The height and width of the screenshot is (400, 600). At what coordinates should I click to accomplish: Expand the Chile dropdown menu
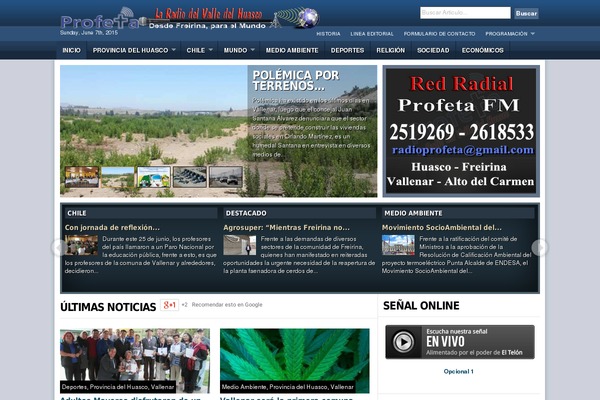(x=199, y=50)
